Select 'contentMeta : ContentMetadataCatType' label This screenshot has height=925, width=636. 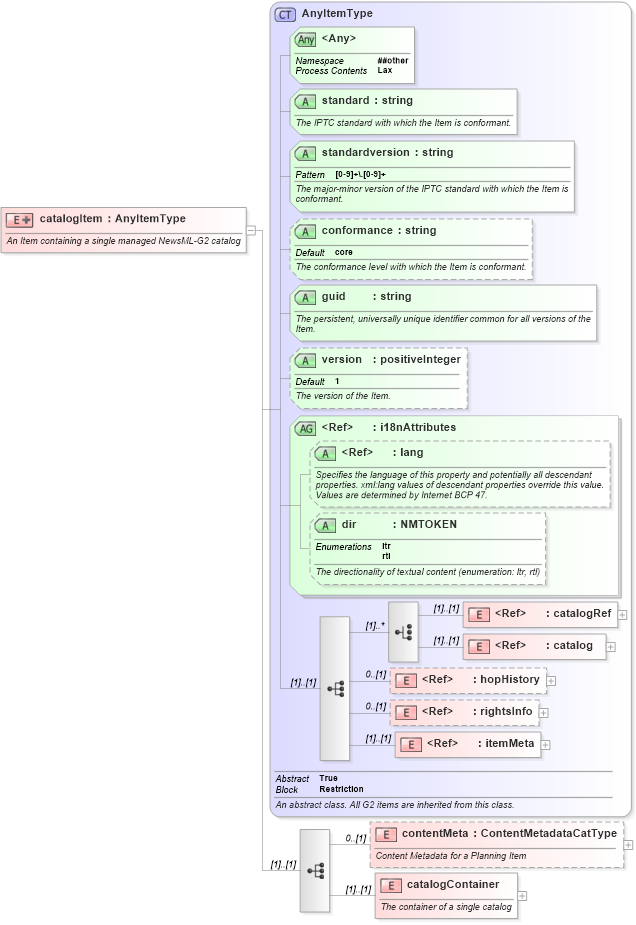pyautogui.click(x=509, y=834)
